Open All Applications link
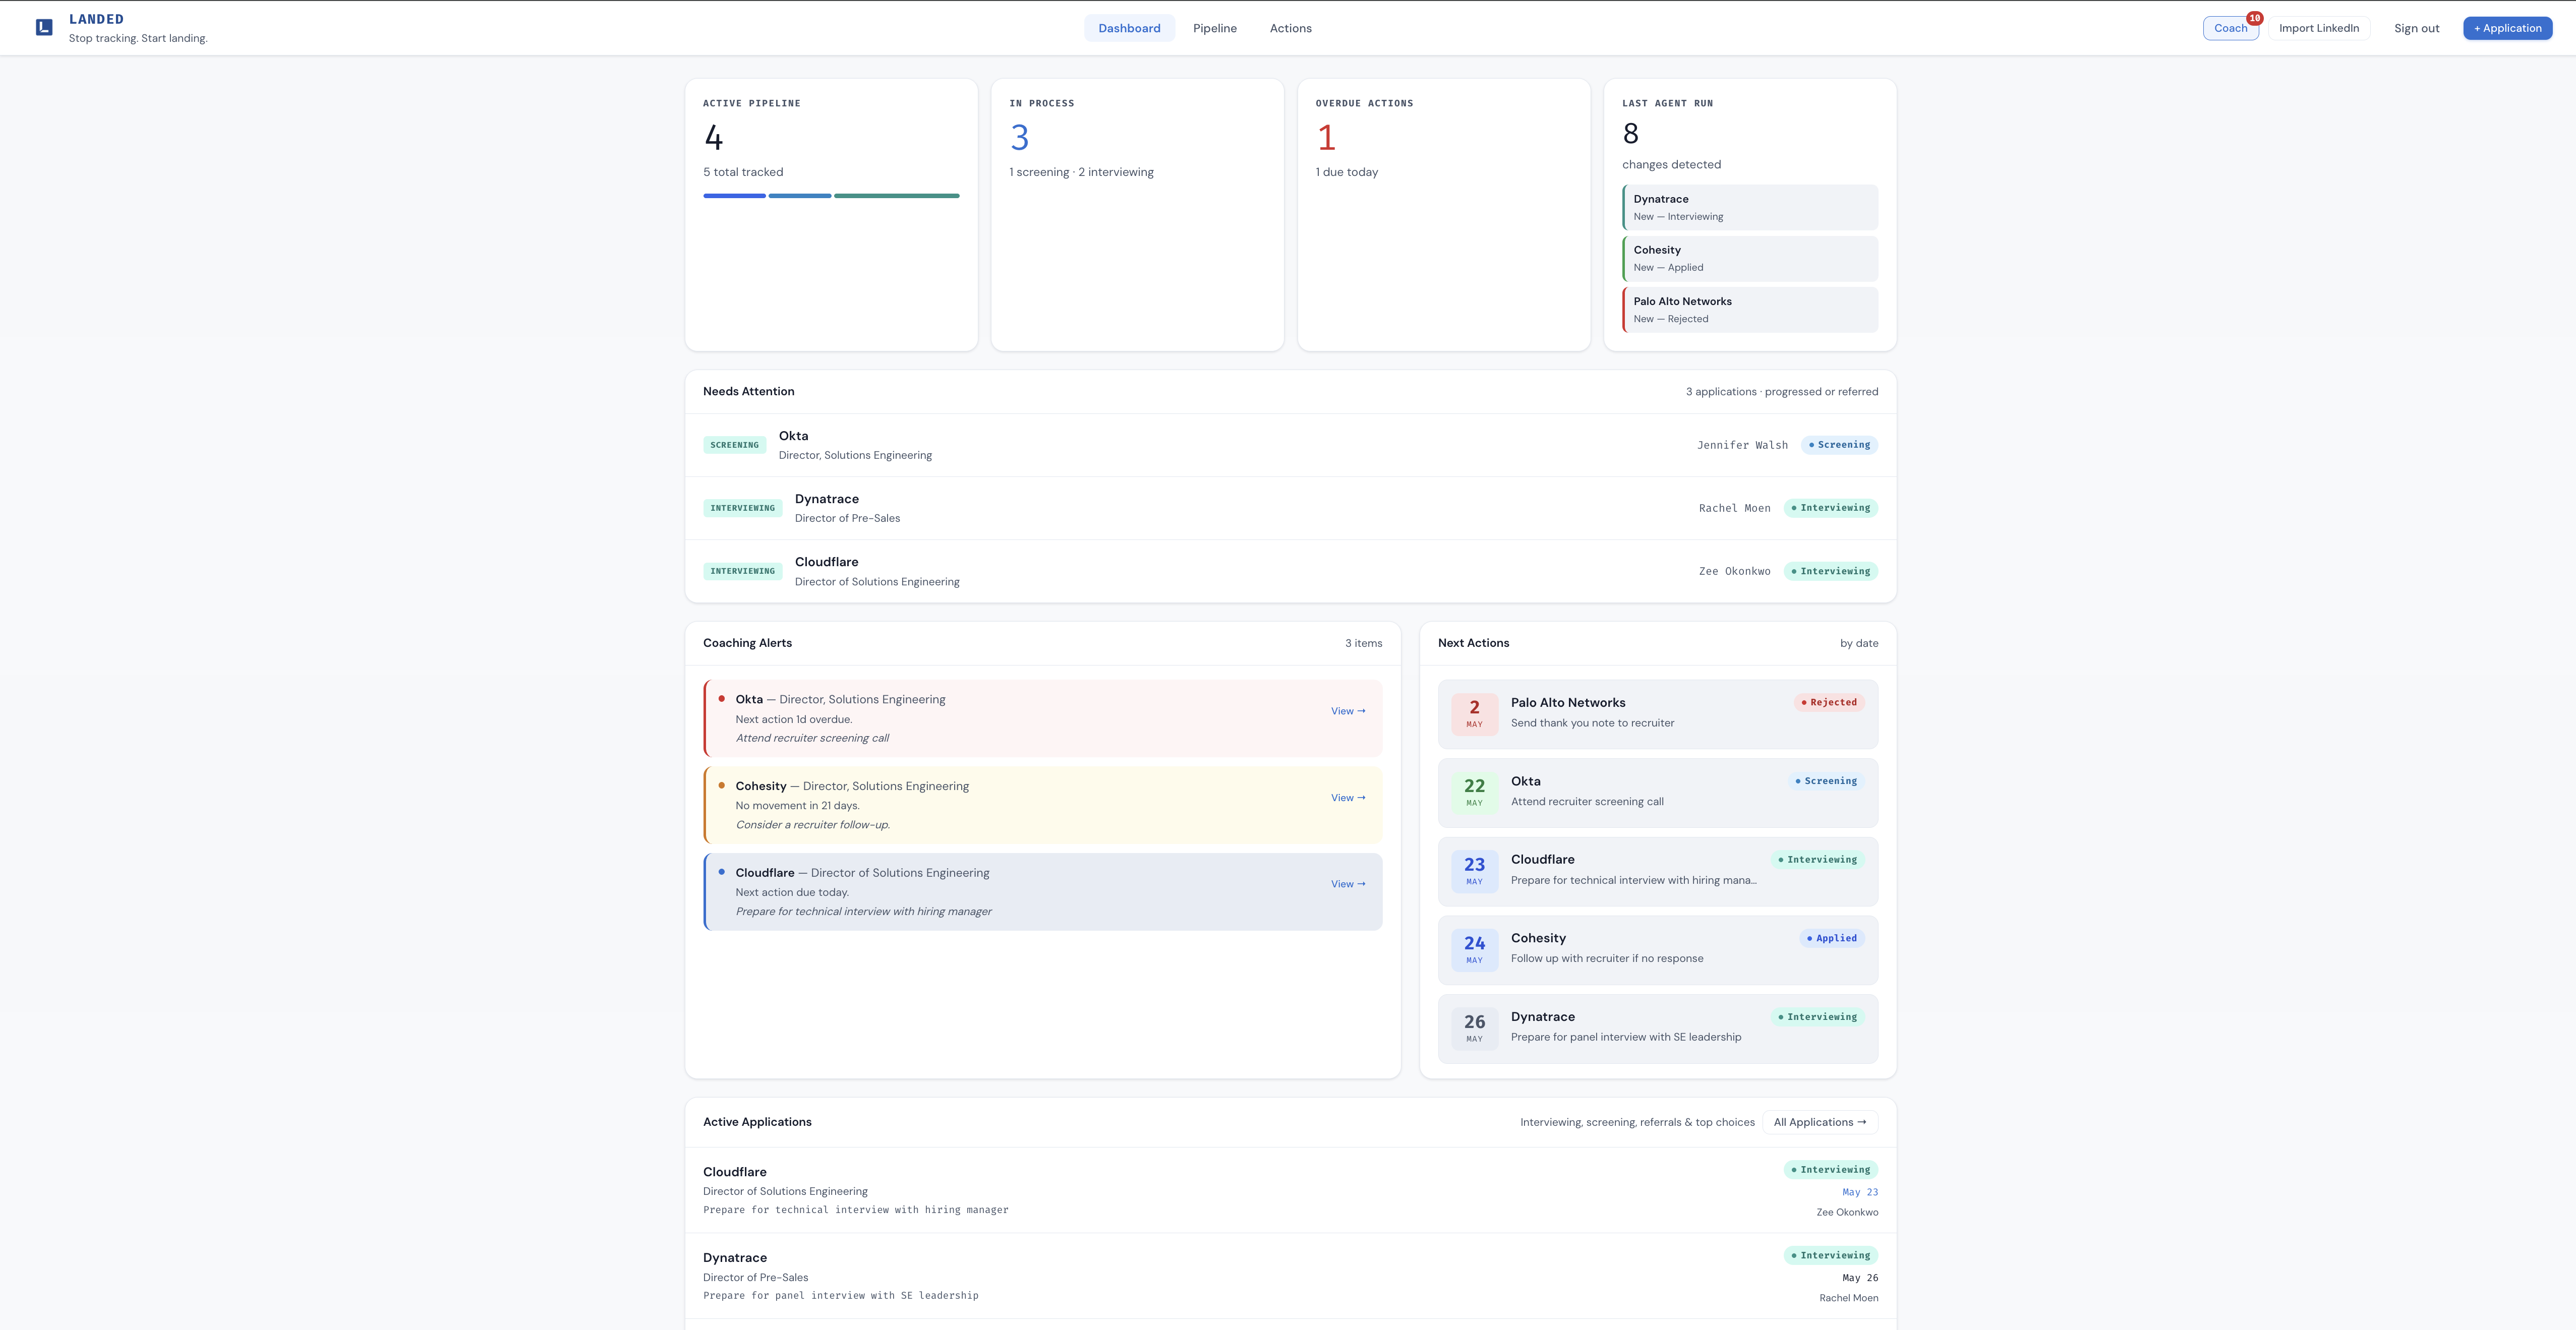Viewport: 2576px width, 1330px height. click(x=1819, y=1122)
